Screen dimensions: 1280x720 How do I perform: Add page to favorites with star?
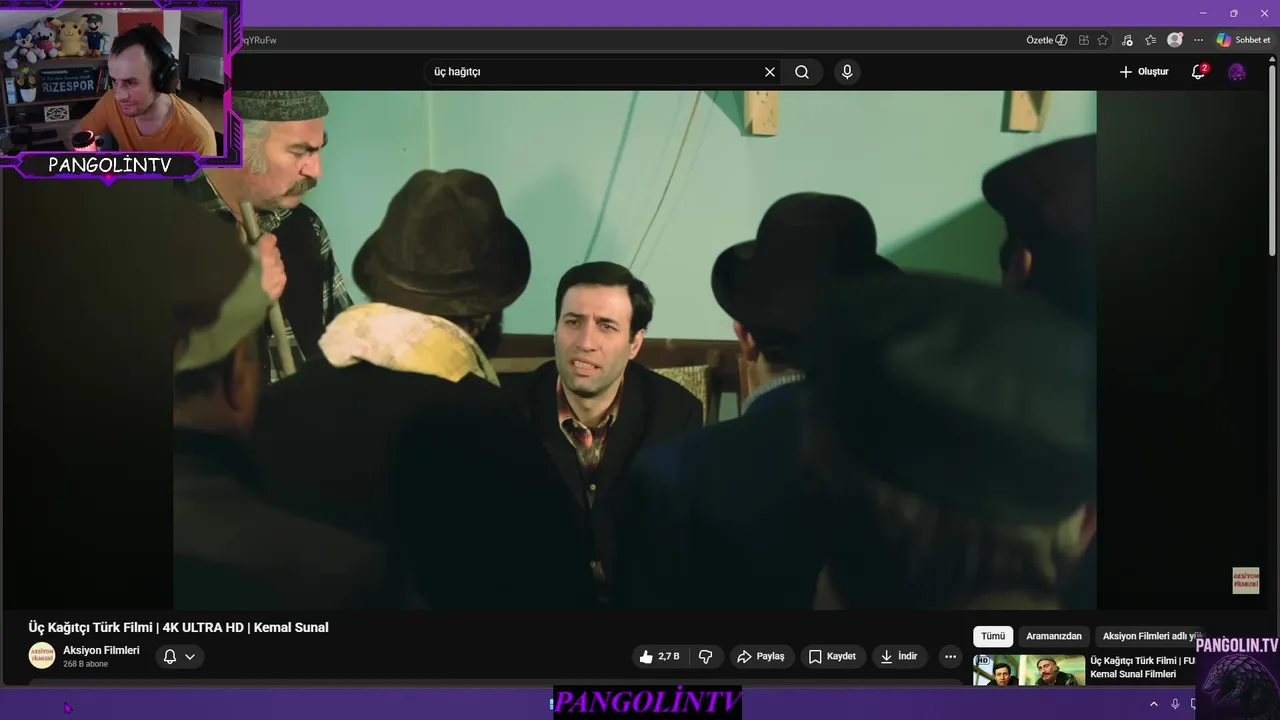1103,40
